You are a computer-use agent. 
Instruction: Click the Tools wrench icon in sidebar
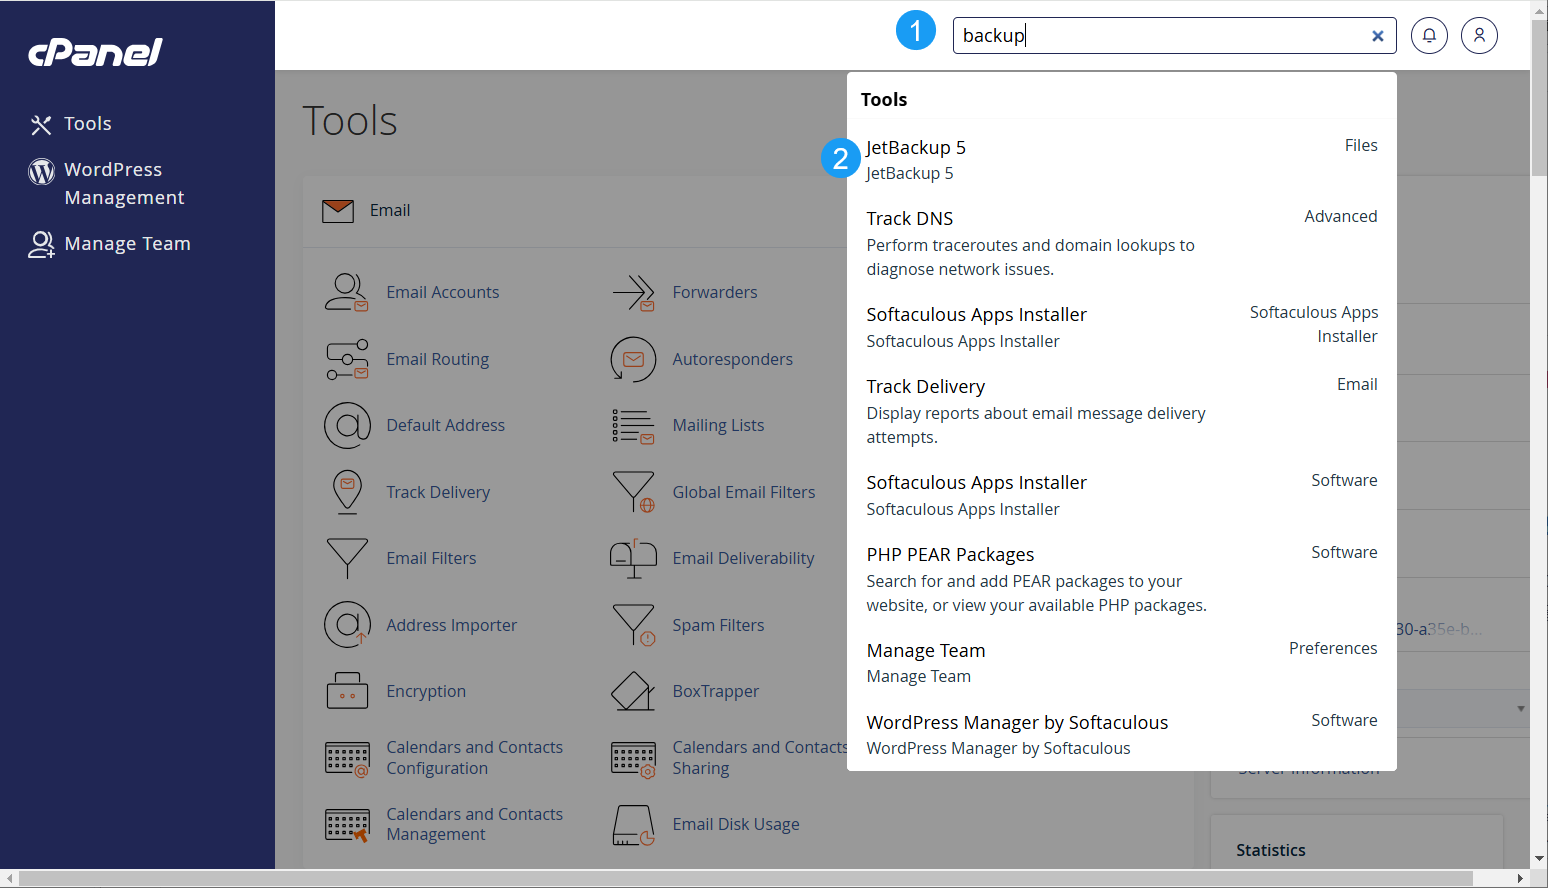[41, 125]
